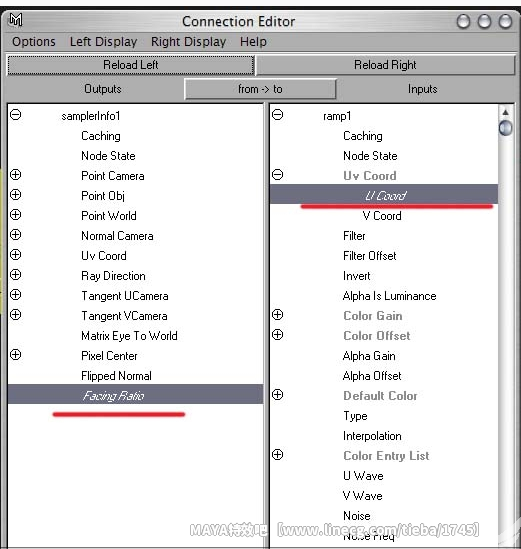
Task: Select samplerInfo1 Node State attribute
Action: coord(108,156)
